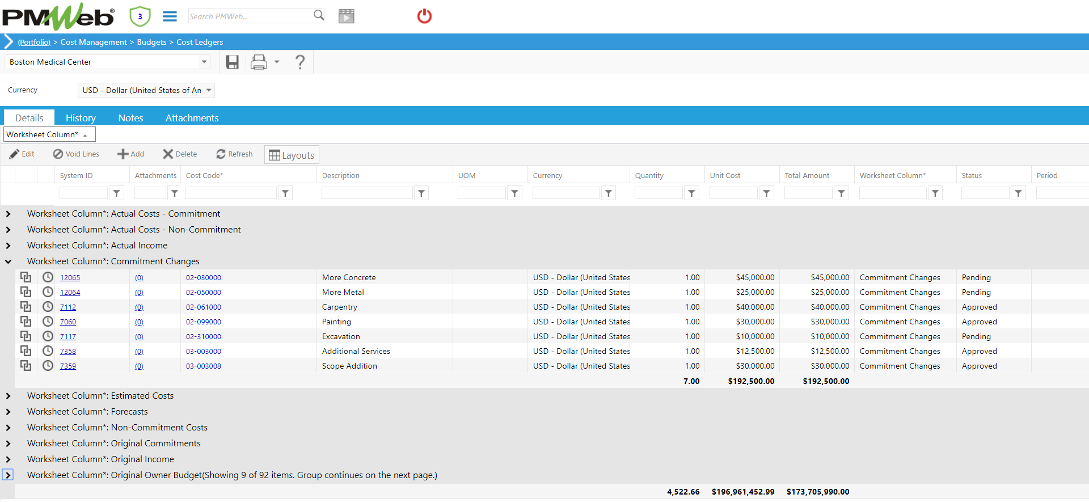Click the Delete button
1089x502 pixels.
pyautogui.click(x=180, y=154)
